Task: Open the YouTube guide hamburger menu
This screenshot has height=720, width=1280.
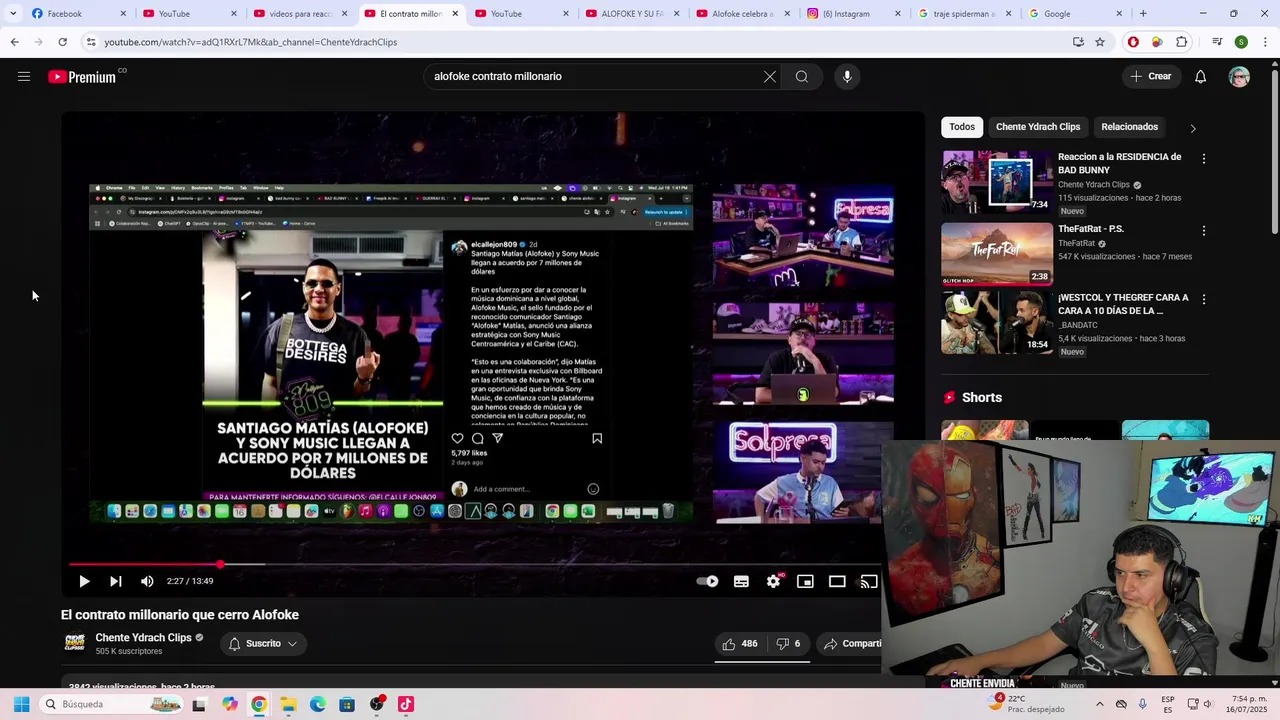Action: (24, 76)
